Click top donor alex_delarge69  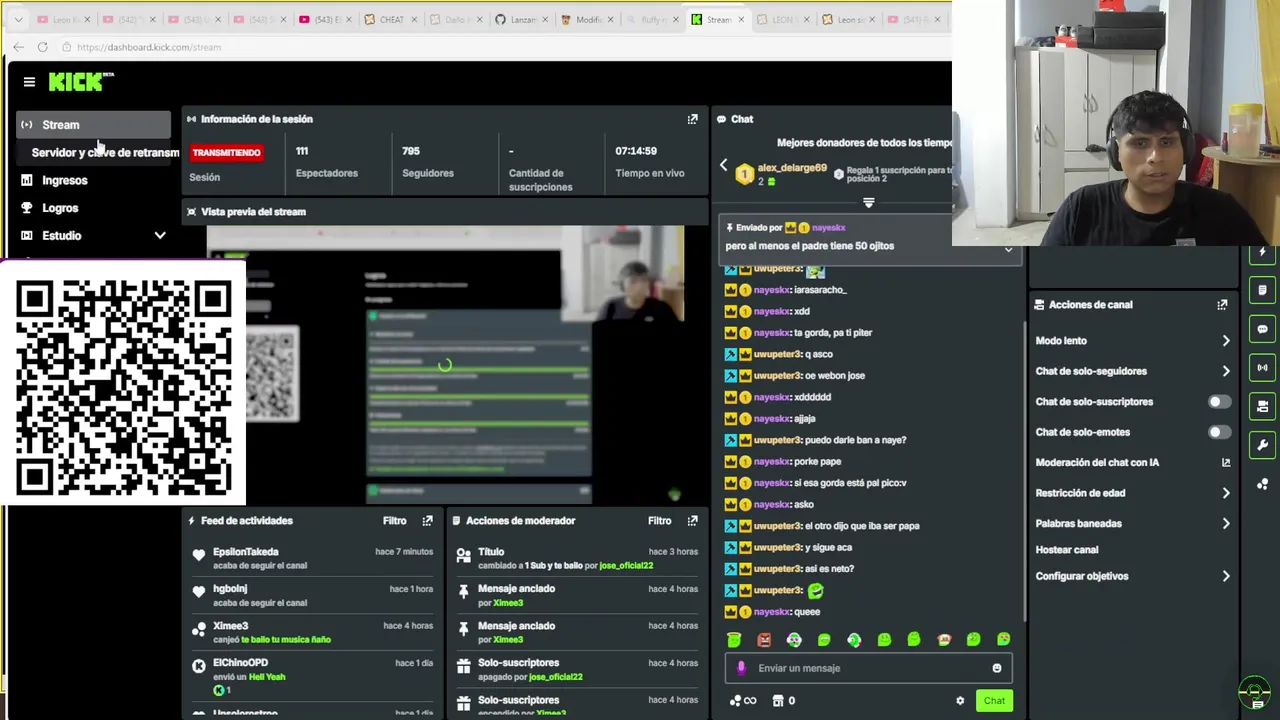(x=792, y=168)
